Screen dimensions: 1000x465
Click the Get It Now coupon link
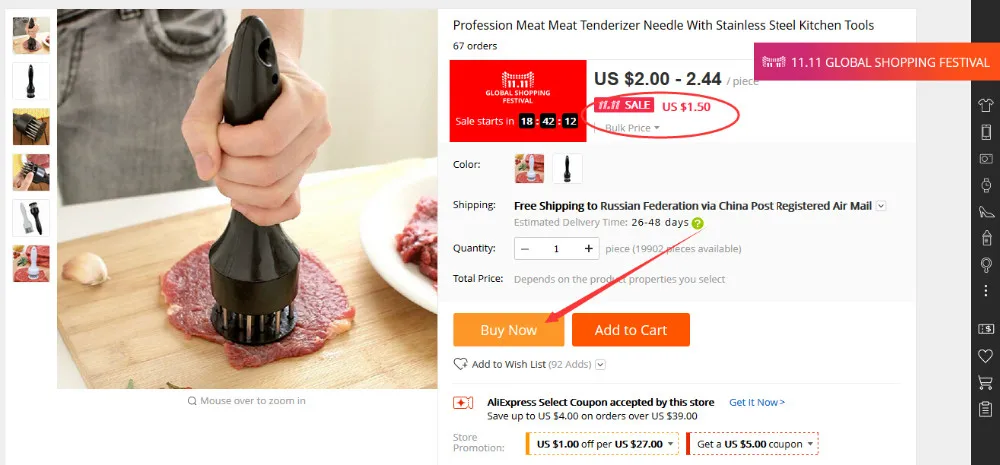click(757, 402)
